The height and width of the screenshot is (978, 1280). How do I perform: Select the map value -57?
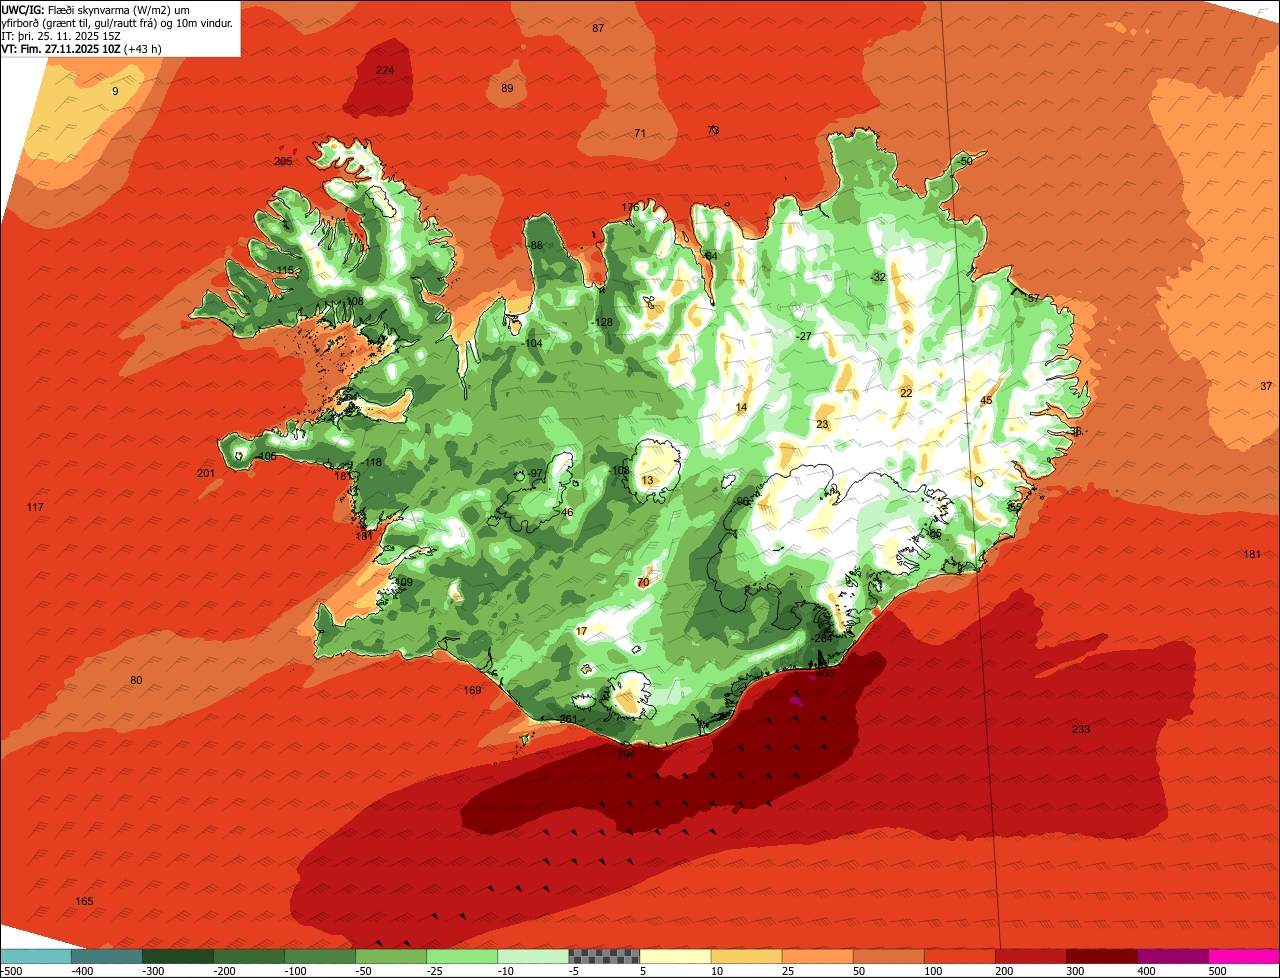pos(1032,298)
